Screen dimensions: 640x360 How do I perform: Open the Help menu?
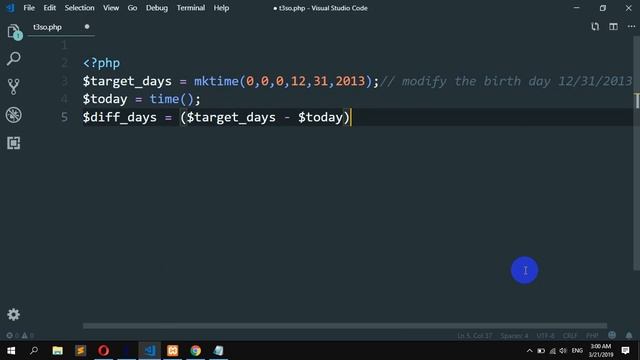coord(221,8)
